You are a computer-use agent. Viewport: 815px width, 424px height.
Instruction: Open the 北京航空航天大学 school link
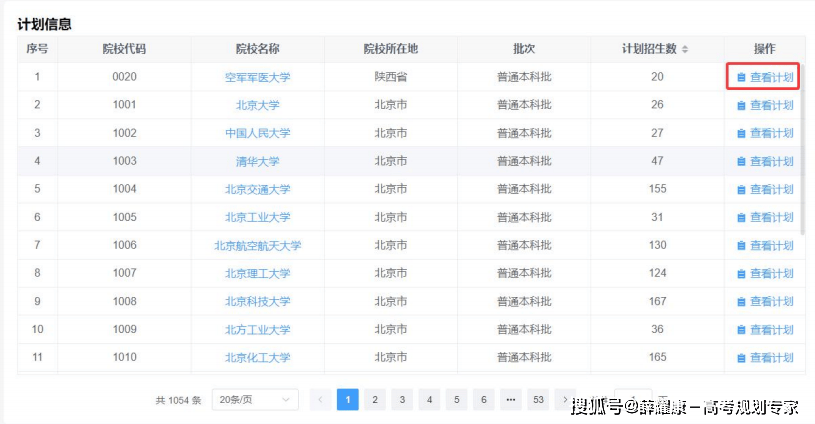tap(258, 246)
